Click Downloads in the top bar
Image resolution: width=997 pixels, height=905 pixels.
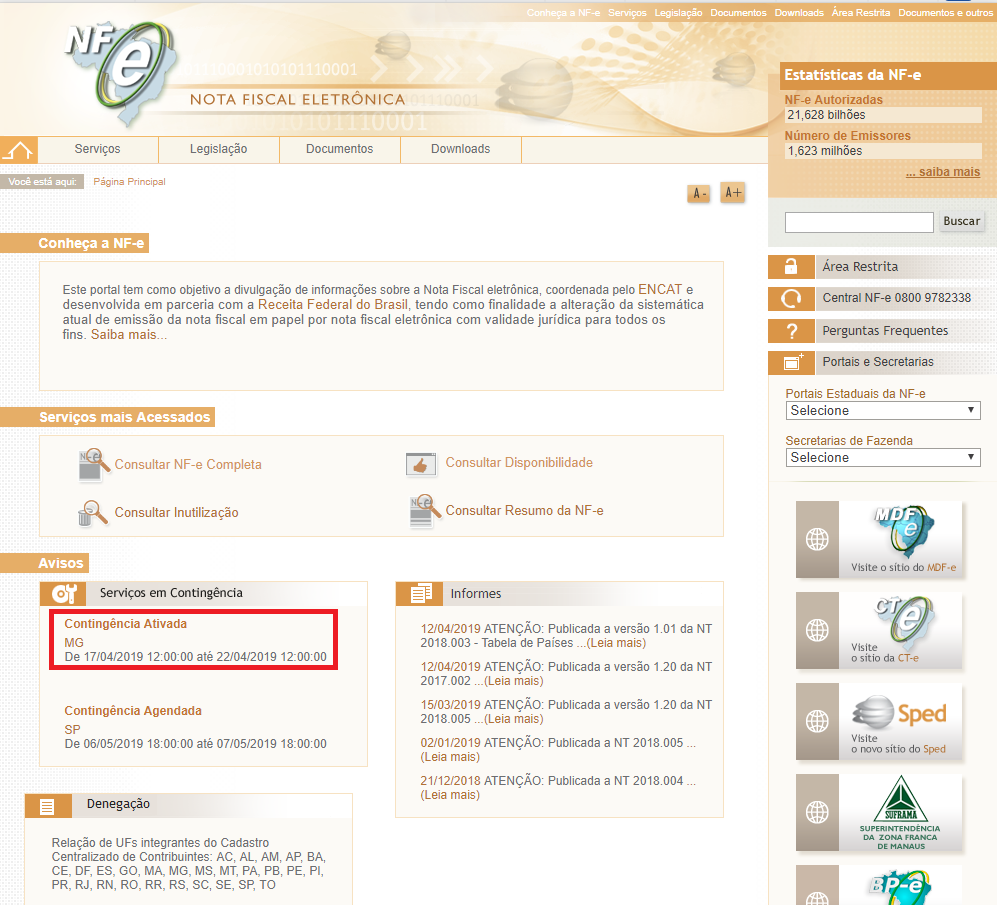799,13
